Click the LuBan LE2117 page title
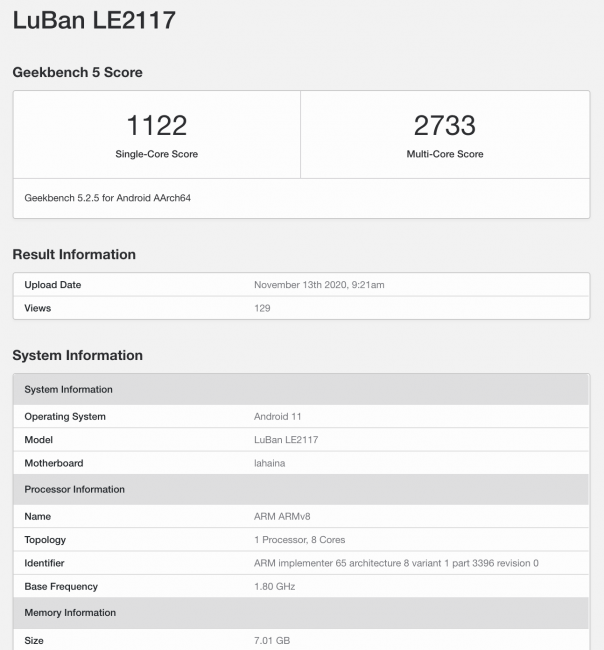 click(94, 19)
